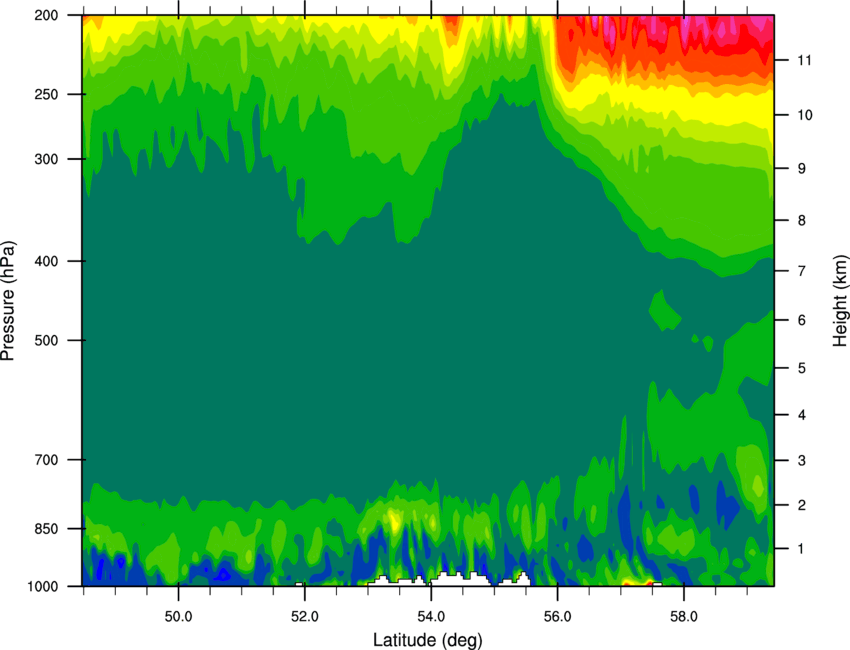Click the 7 km height label
850x650 pixels.
[x=802, y=271]
